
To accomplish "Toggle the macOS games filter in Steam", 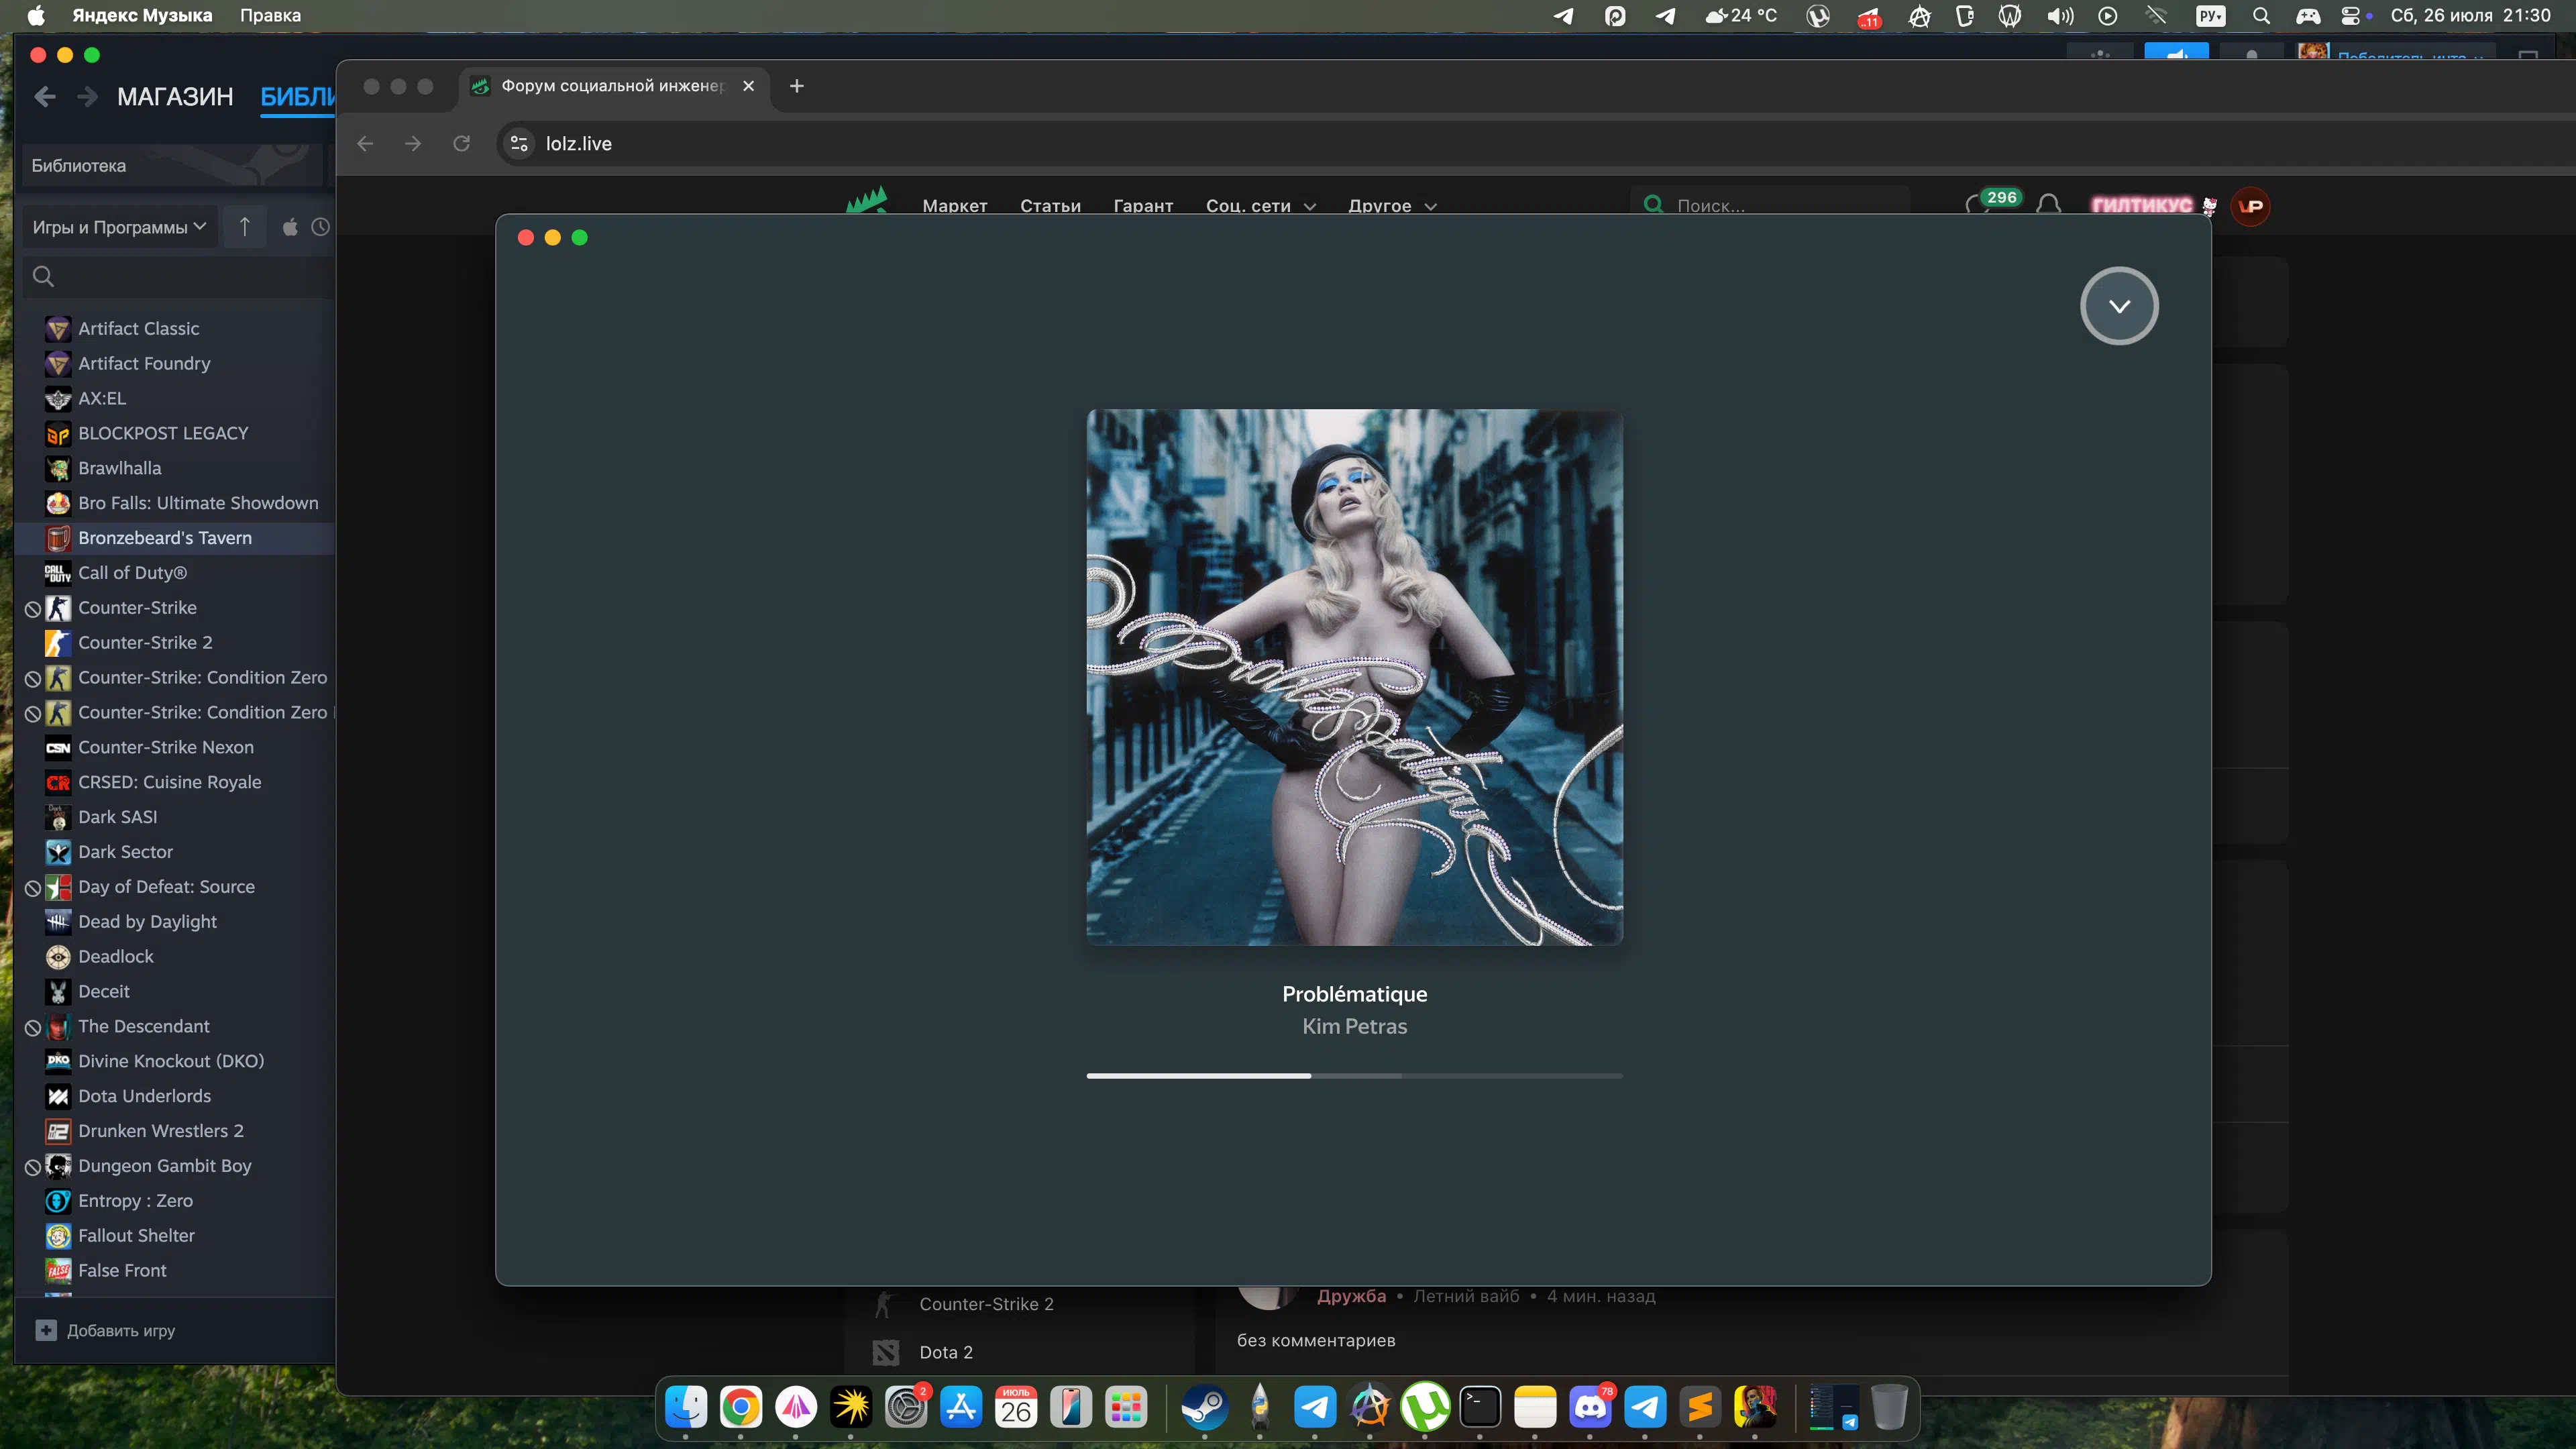I will coord(290,227).
